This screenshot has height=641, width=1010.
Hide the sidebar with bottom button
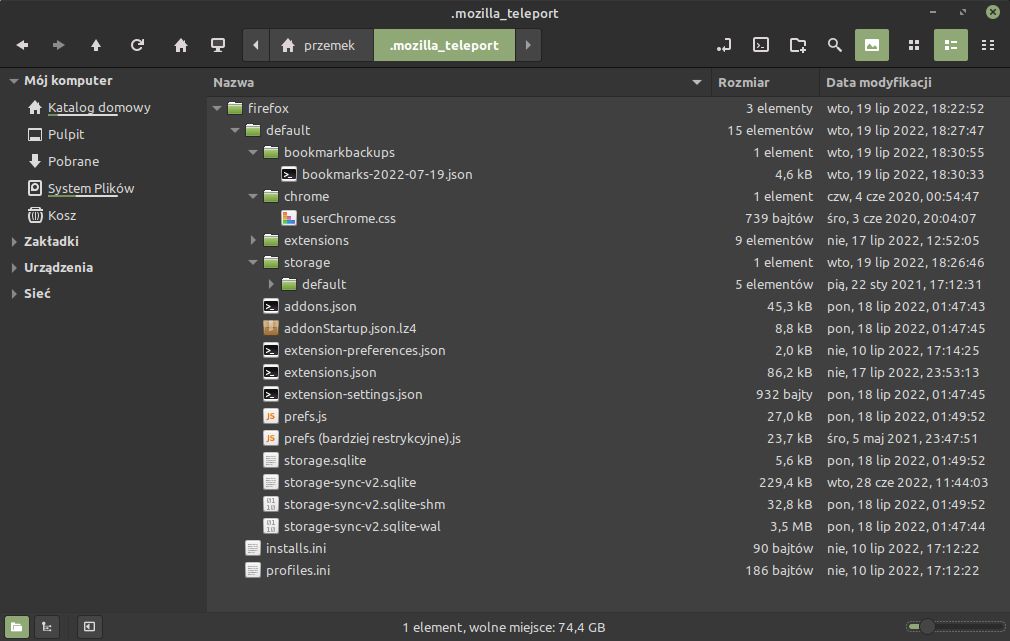pos(90,627)
